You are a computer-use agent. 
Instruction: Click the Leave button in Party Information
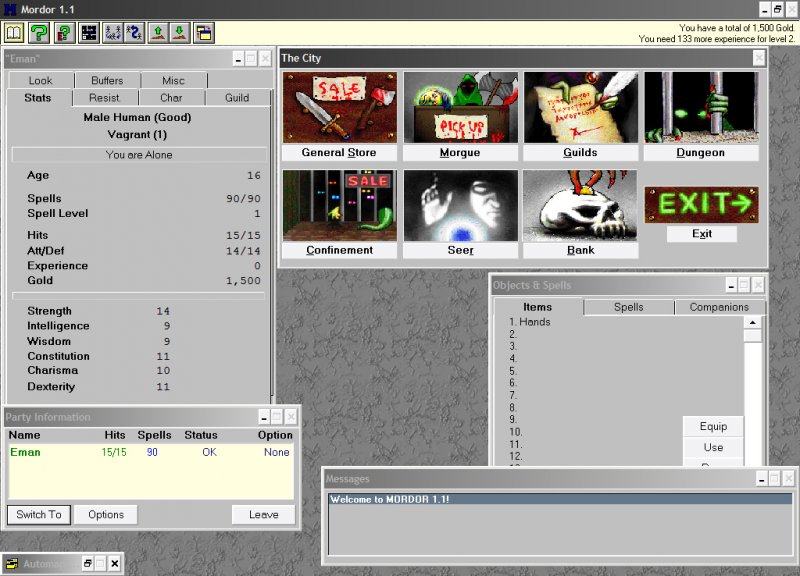[x=264, y=514]
